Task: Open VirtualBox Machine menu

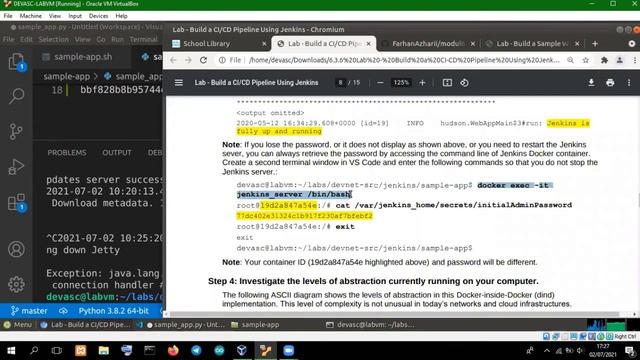Action: (31, 16)
